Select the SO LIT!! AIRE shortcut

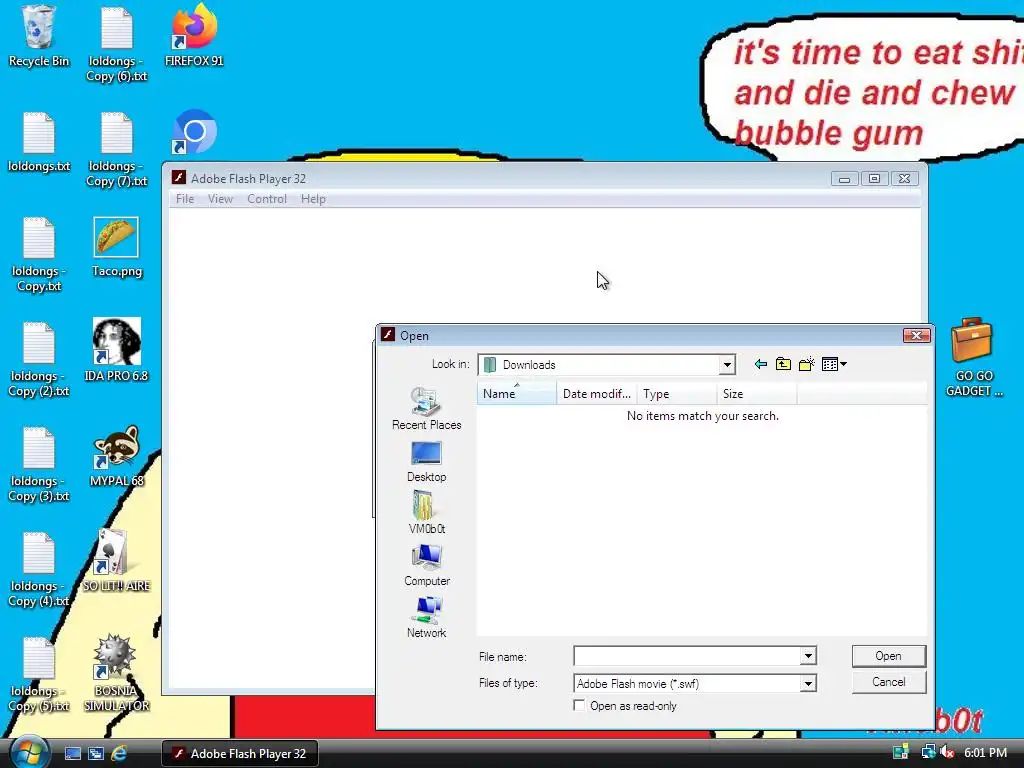116,561
